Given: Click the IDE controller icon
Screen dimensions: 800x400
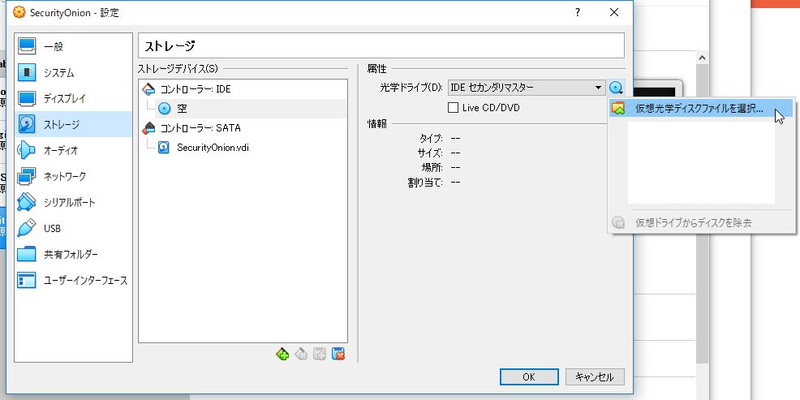Looking at the screenshot, I should (148, 89).
